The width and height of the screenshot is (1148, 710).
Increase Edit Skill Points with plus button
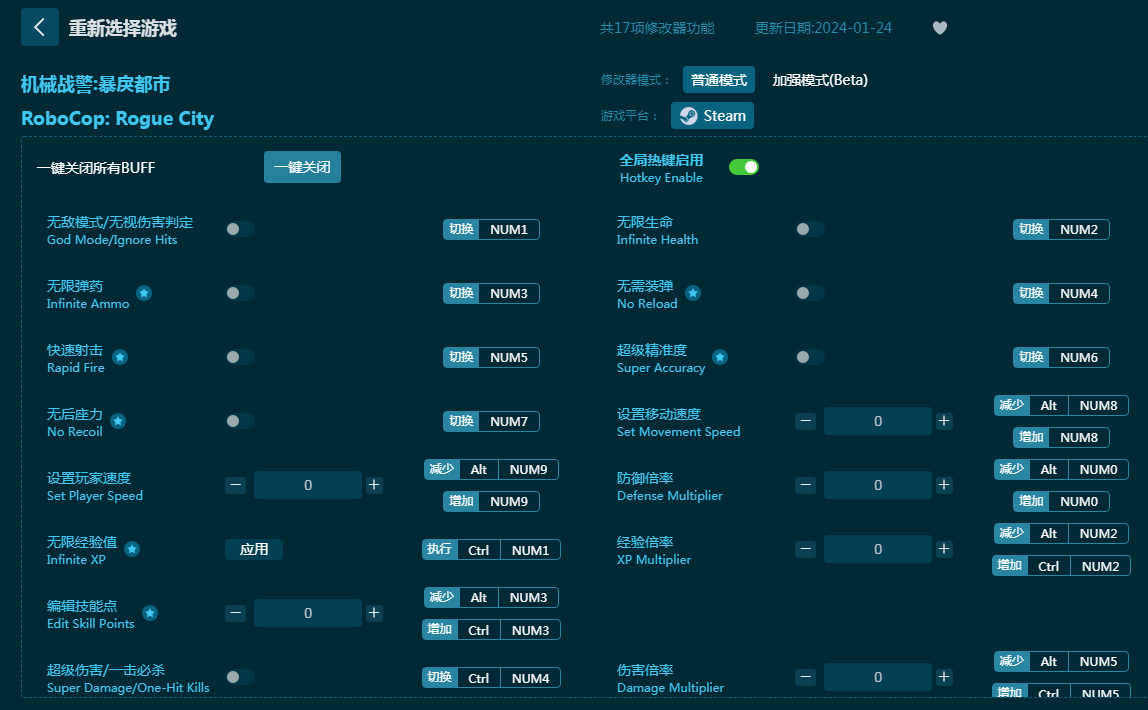tap(374, 613)
